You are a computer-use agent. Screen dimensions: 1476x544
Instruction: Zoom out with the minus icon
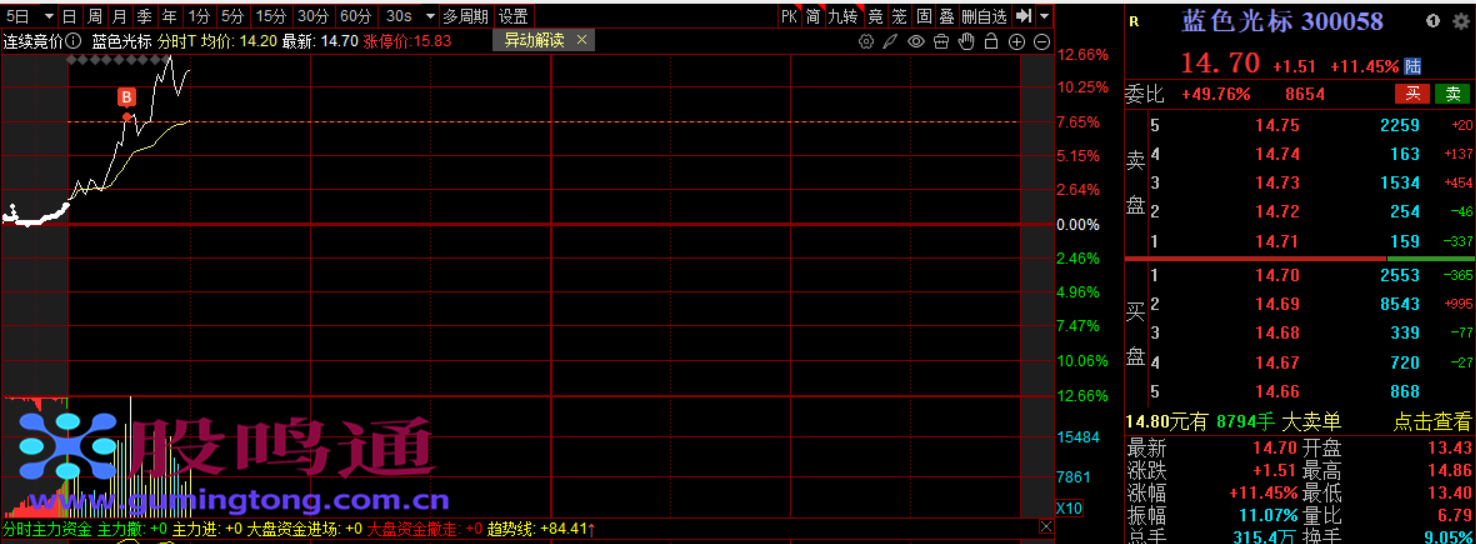1042,42
